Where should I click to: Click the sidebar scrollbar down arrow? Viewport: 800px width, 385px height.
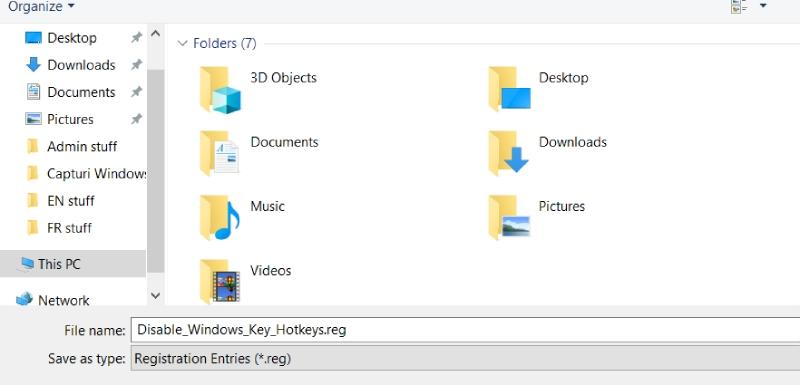coord(156,295)
